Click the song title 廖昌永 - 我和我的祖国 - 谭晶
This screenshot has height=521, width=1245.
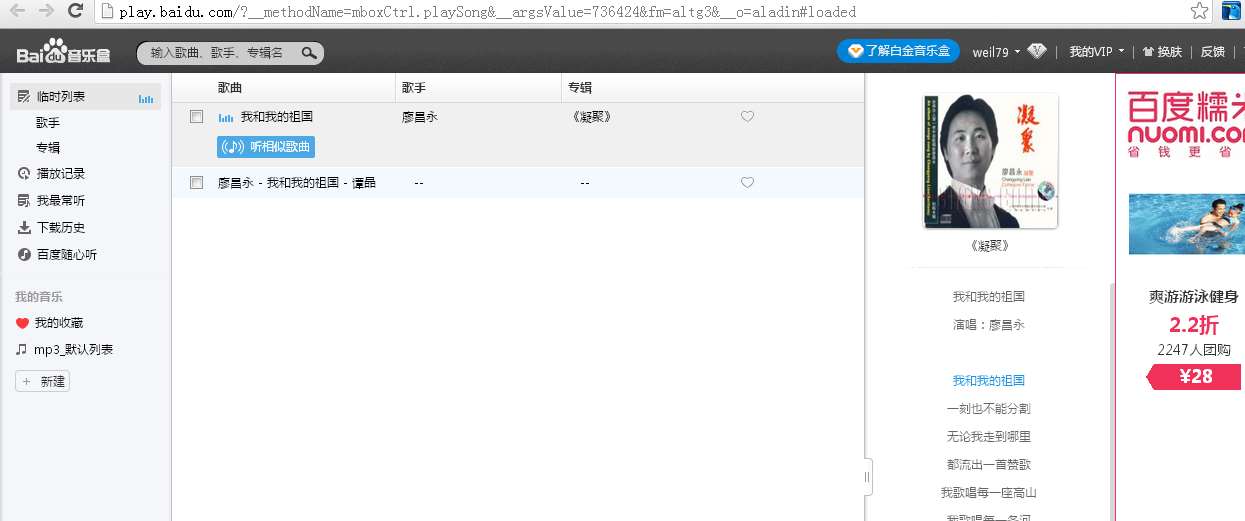(x=297, y=183)
